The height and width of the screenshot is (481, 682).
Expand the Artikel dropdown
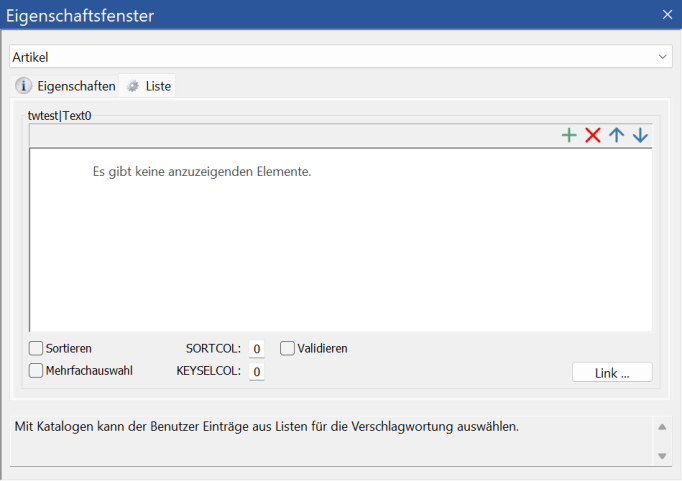coord(663,57)
